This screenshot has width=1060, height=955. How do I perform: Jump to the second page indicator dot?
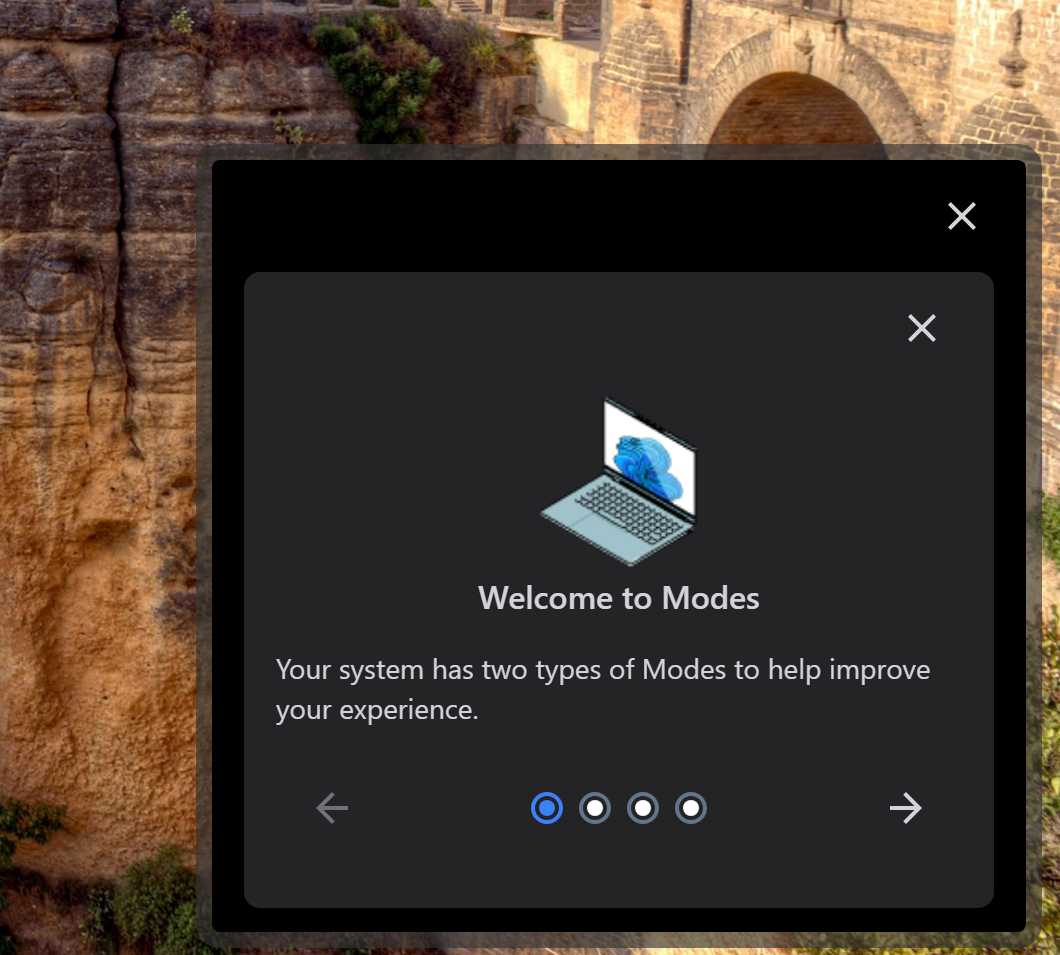click(595, 808)
